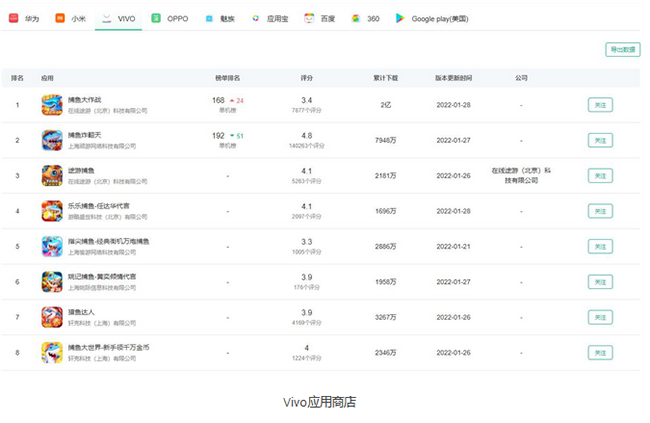650x423 pixels.
Task: Click 关注 for 捕鱼大作战
Action: pyautogui.click(x=600, y=105)
